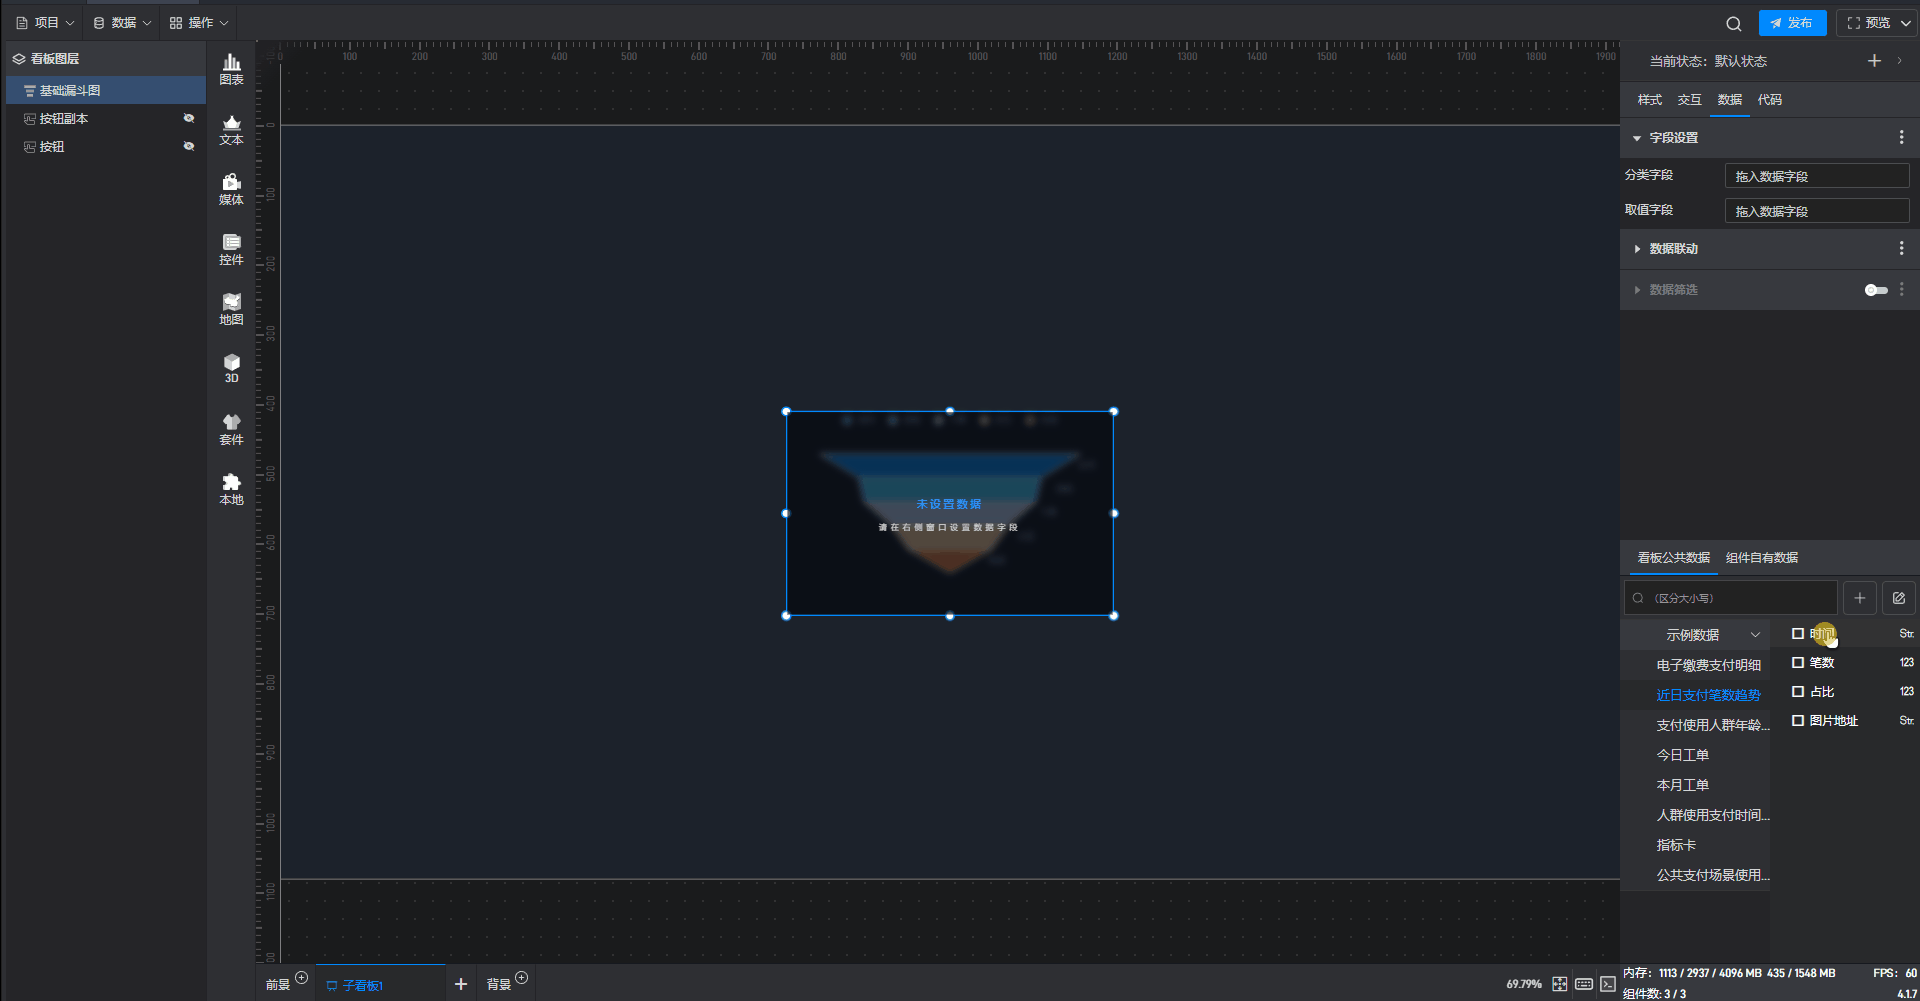Switch to the 交互 tab
Screen dimensions: 1920x1001
click(x=1689, y=100)
